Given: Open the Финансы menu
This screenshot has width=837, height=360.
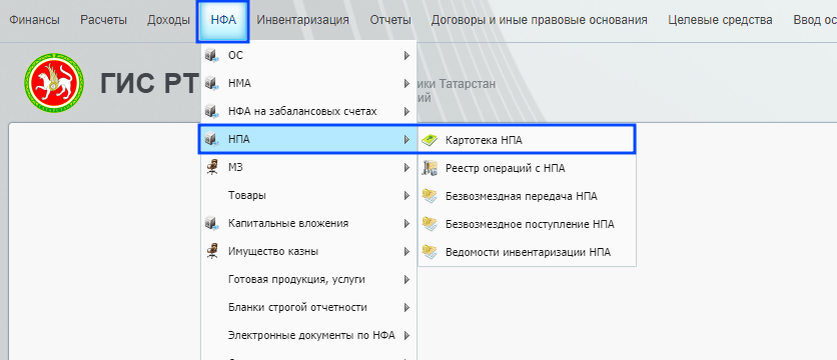Looking at the screenshot, I should point(34,20).
